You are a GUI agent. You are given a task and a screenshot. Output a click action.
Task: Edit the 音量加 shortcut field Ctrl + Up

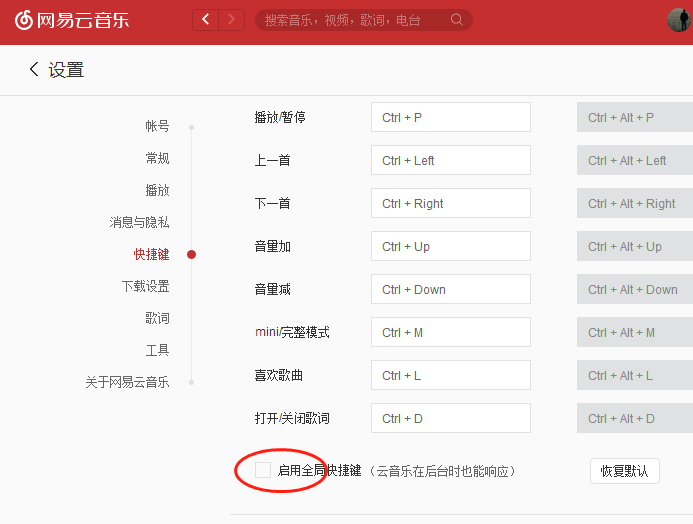click(x=451, y=246)
